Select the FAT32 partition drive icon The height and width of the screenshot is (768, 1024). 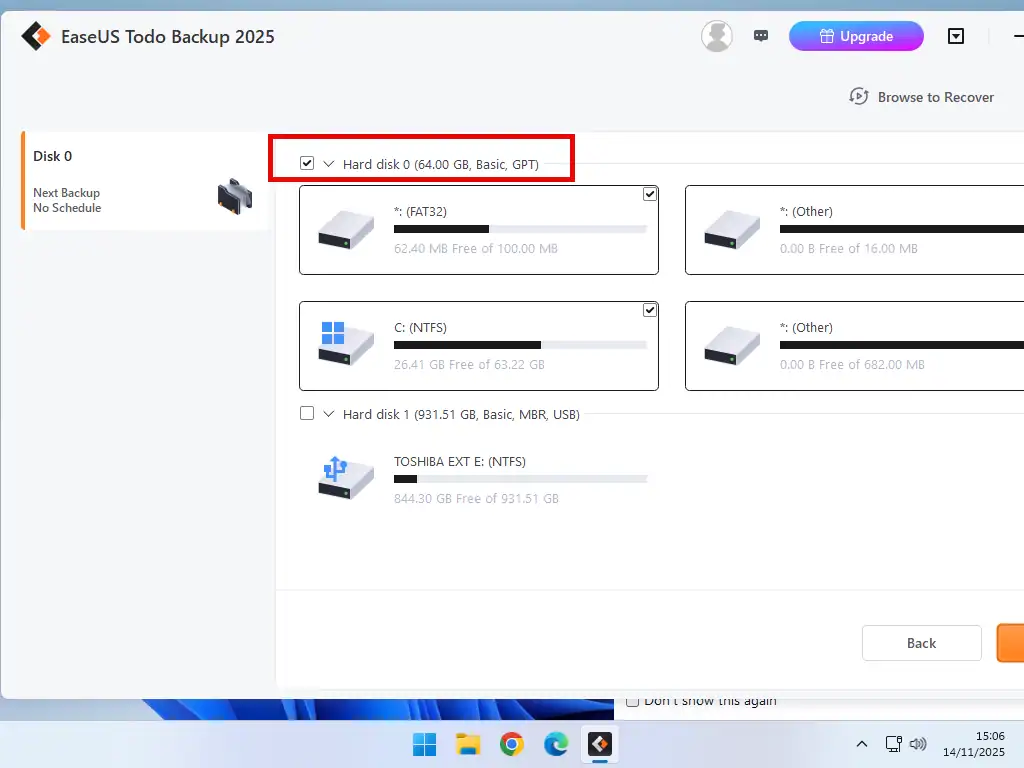click(x=344, y=229)
